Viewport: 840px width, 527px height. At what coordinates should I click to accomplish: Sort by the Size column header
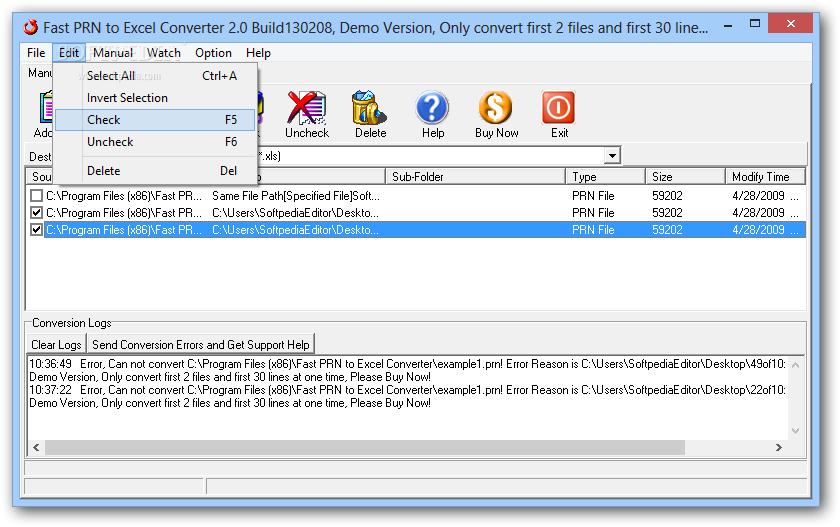[x=685, y=177]
